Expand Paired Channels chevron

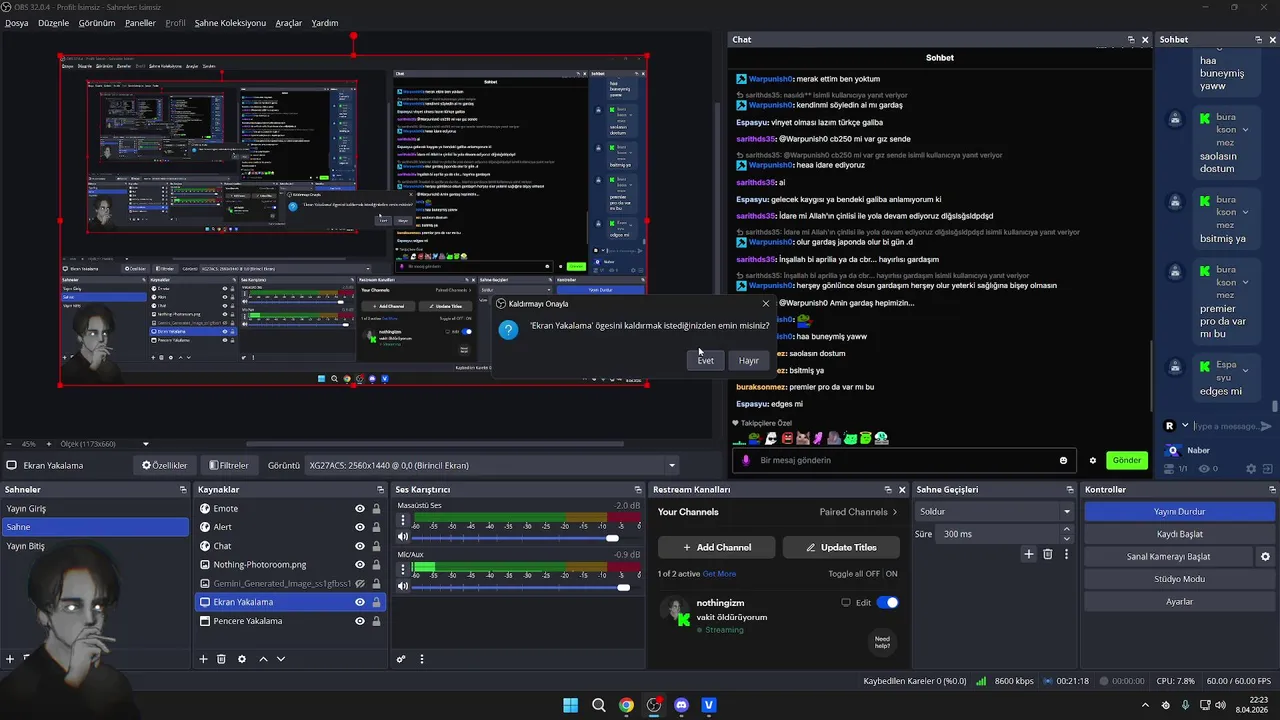pos(894,512)
